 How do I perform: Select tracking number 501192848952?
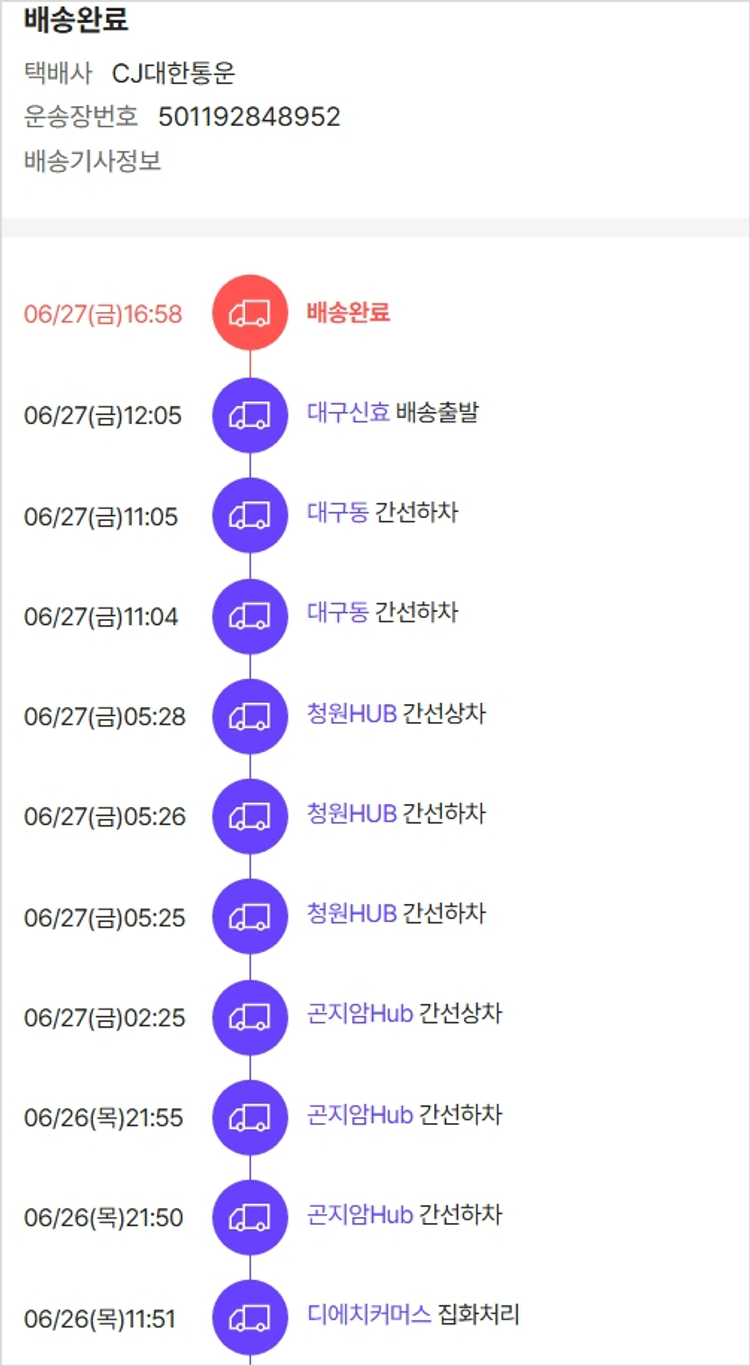pos(249,117)
